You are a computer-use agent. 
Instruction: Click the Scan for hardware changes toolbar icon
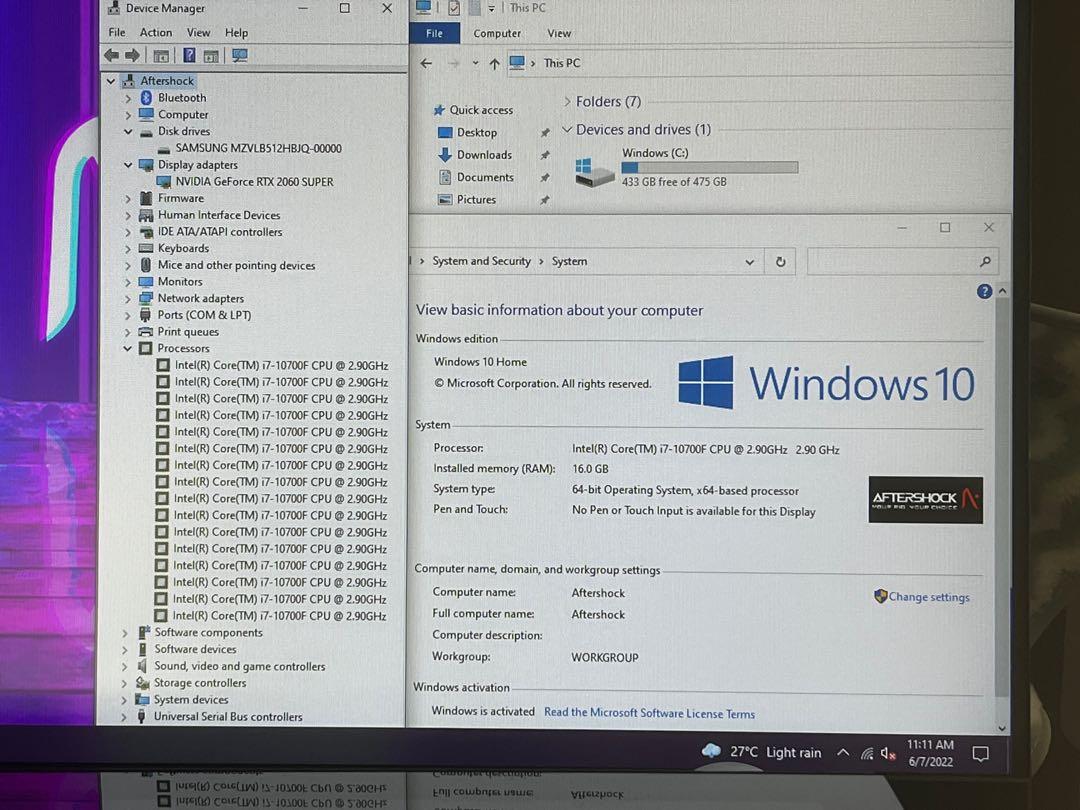tap(239, 56)
